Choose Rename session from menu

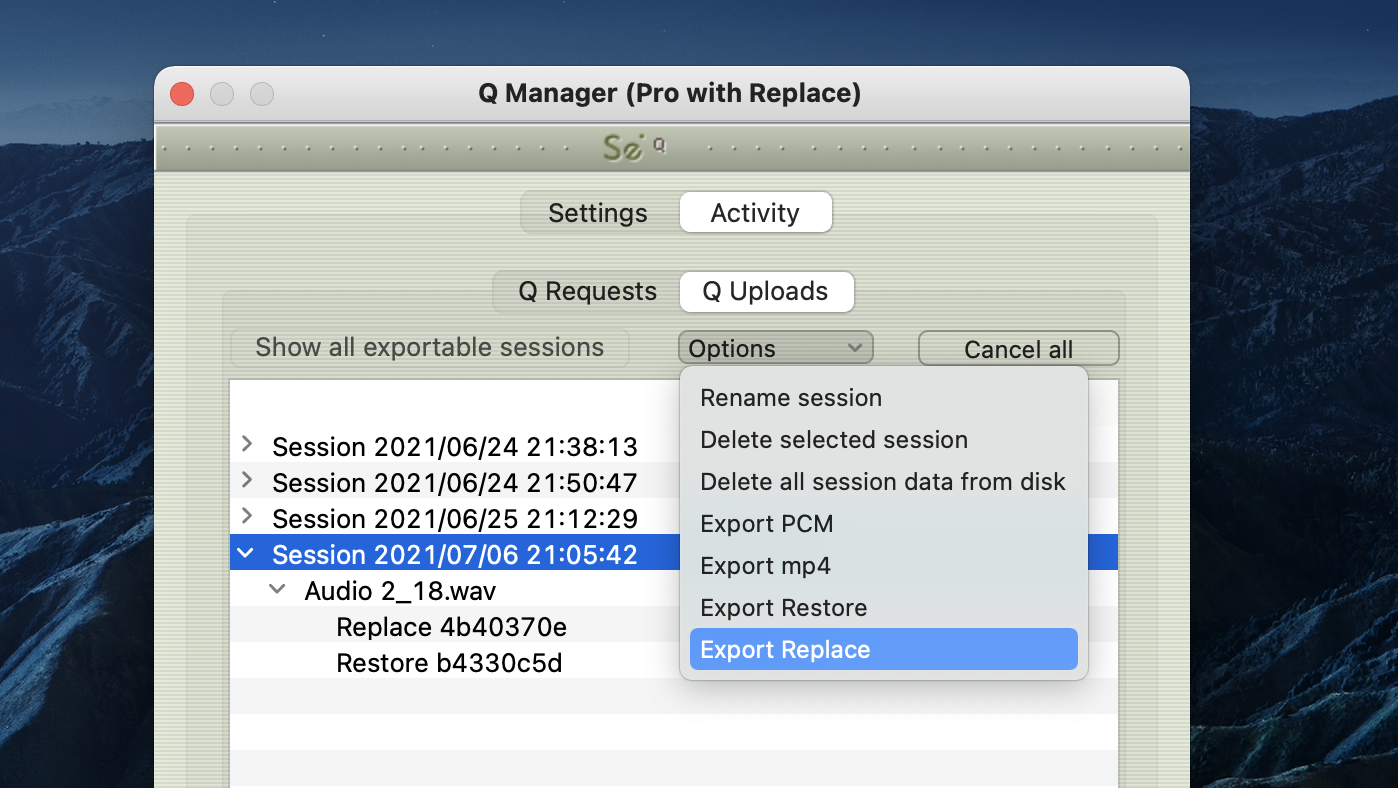(791, 398)
